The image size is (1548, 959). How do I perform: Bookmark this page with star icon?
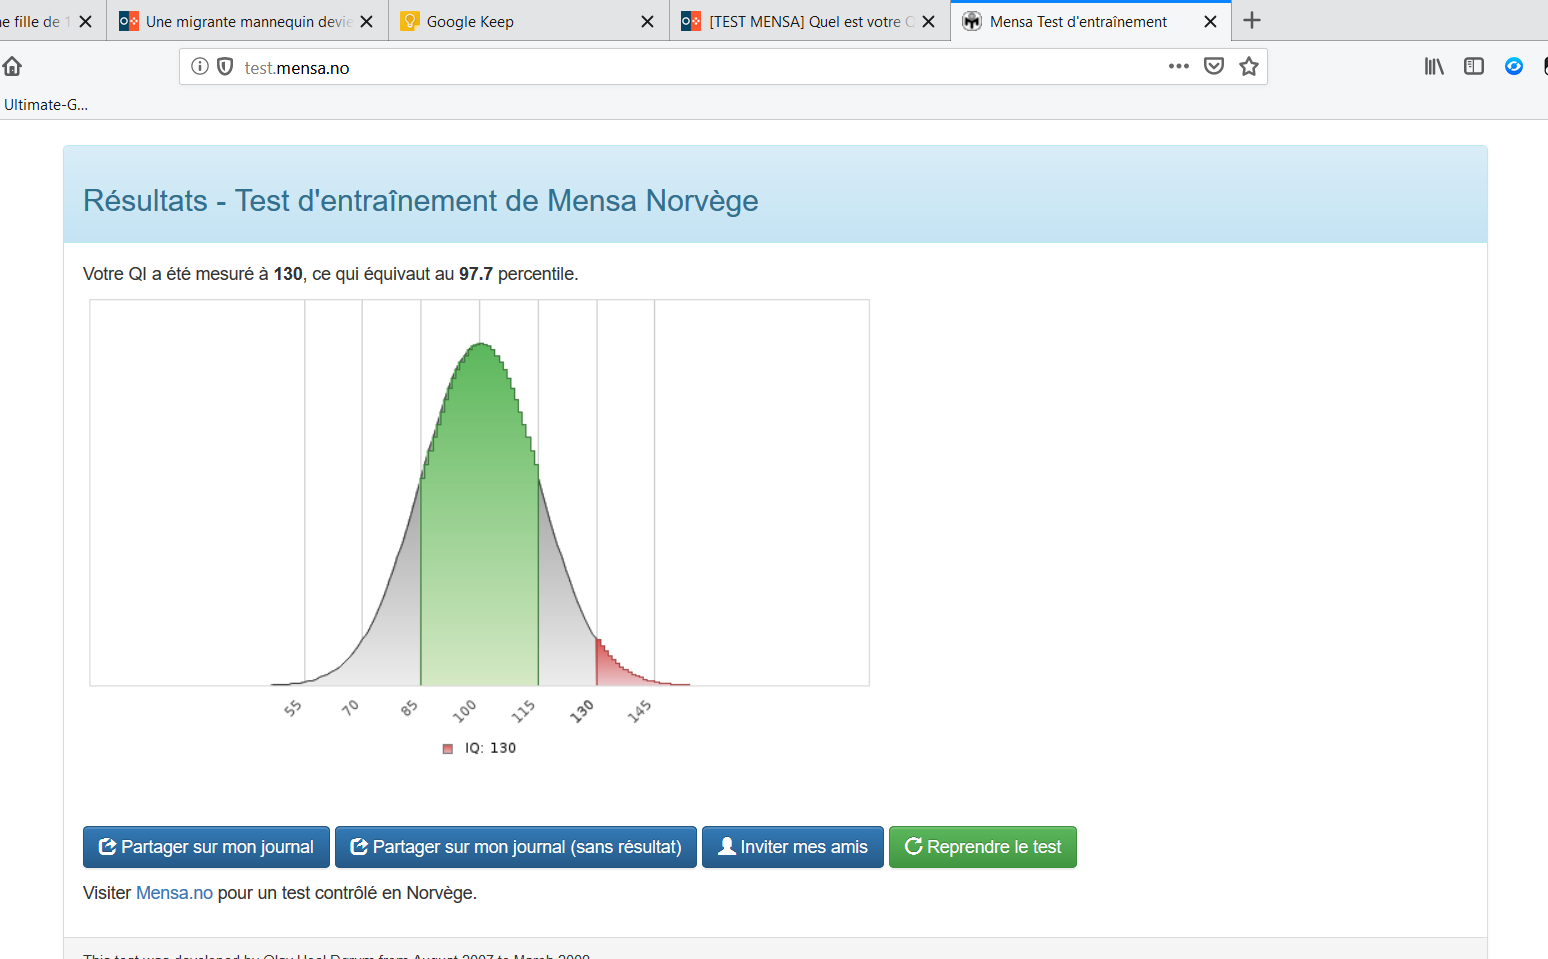[x=1249, y=66]
